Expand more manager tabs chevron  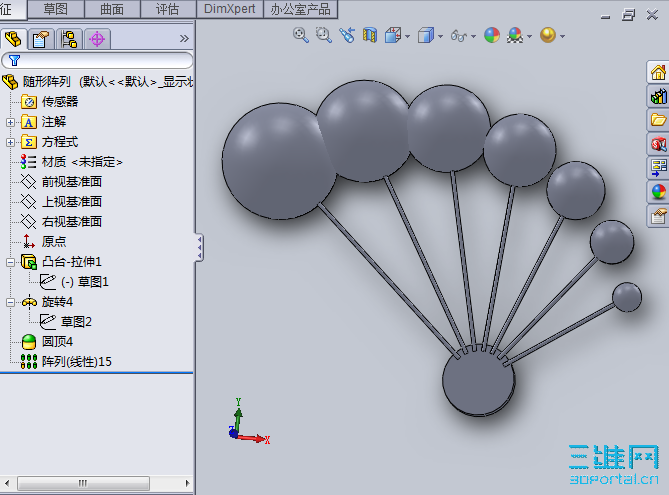tap(184, 39)
